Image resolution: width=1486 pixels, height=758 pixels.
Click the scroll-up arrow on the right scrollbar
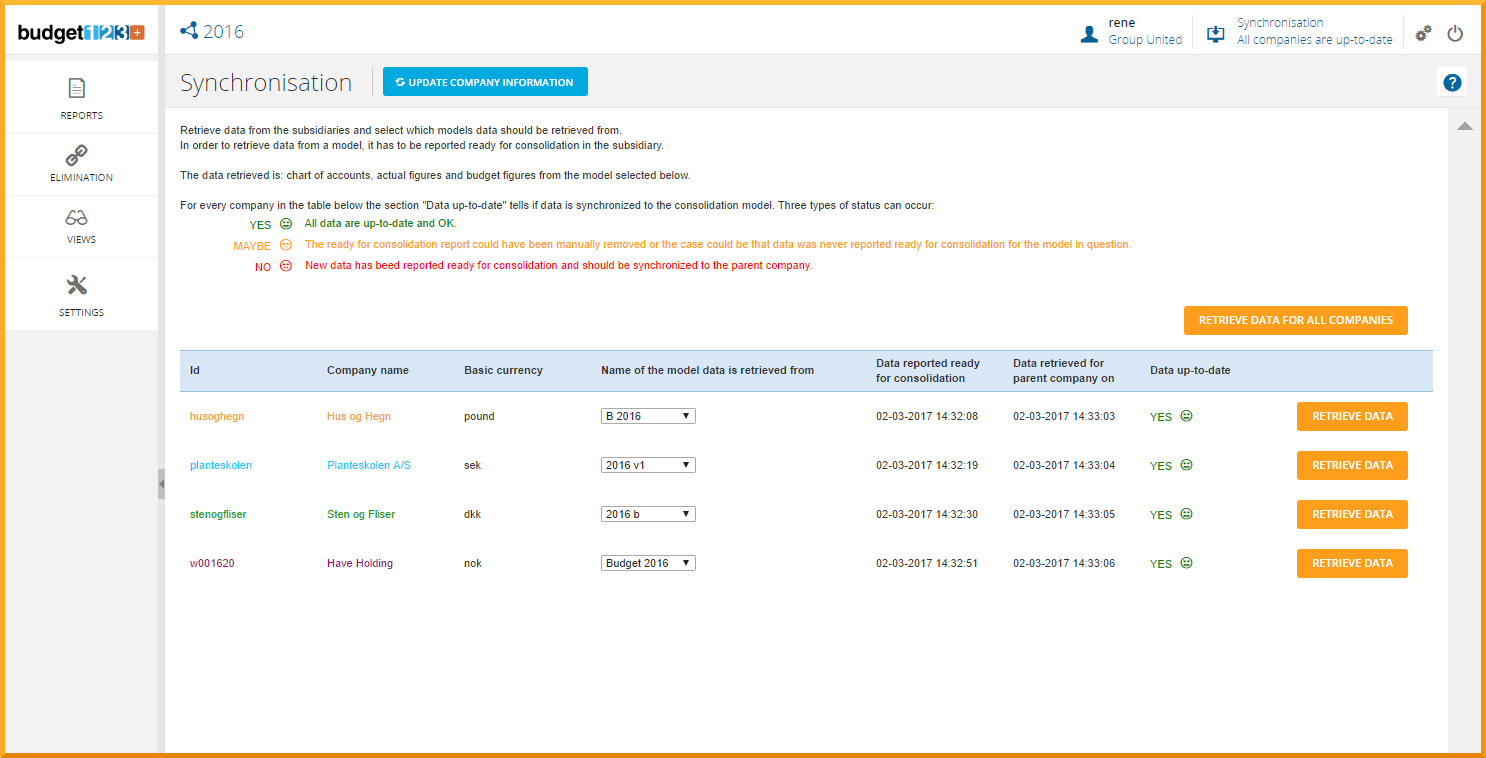point(1464,126)
